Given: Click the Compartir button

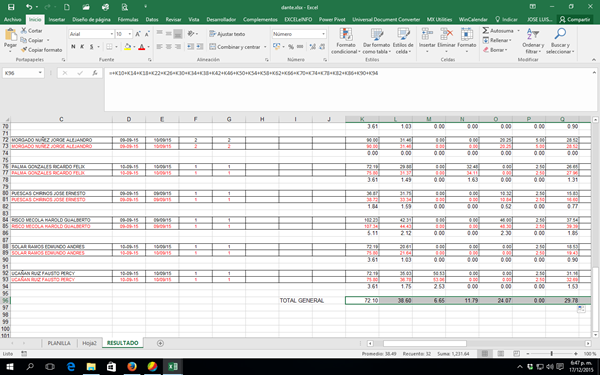Looking at the screenshot, I should pos(575,19).
